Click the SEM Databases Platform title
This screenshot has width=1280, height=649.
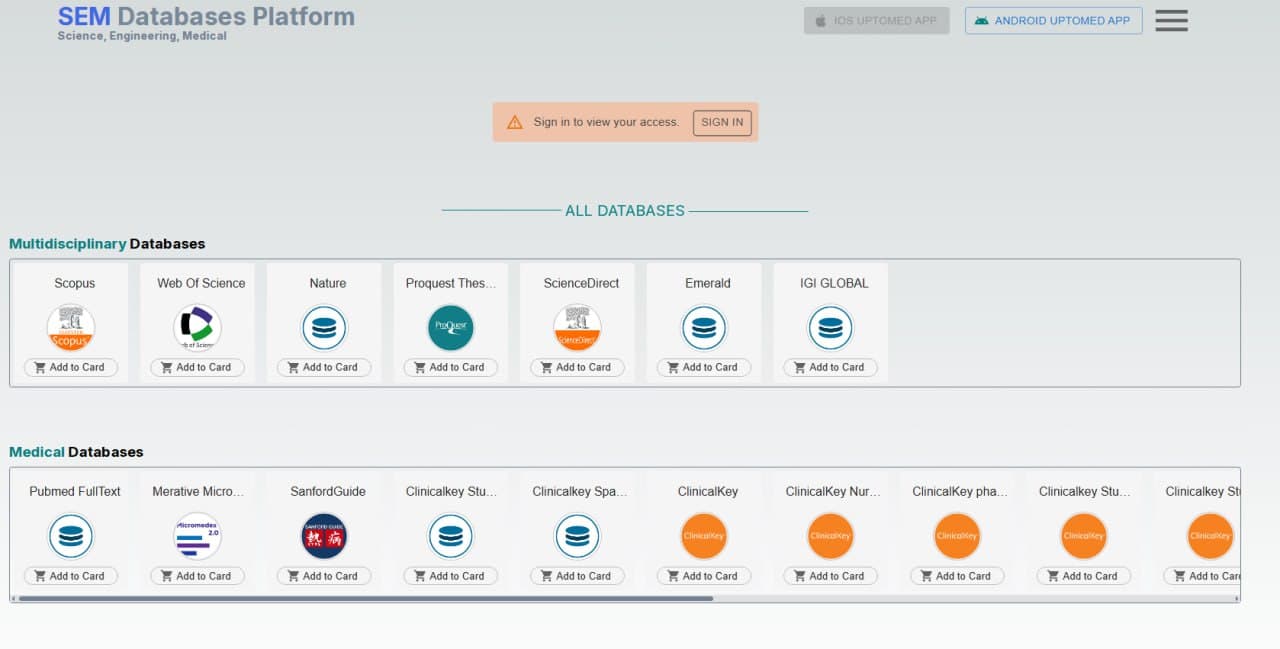tap(206, 17)
